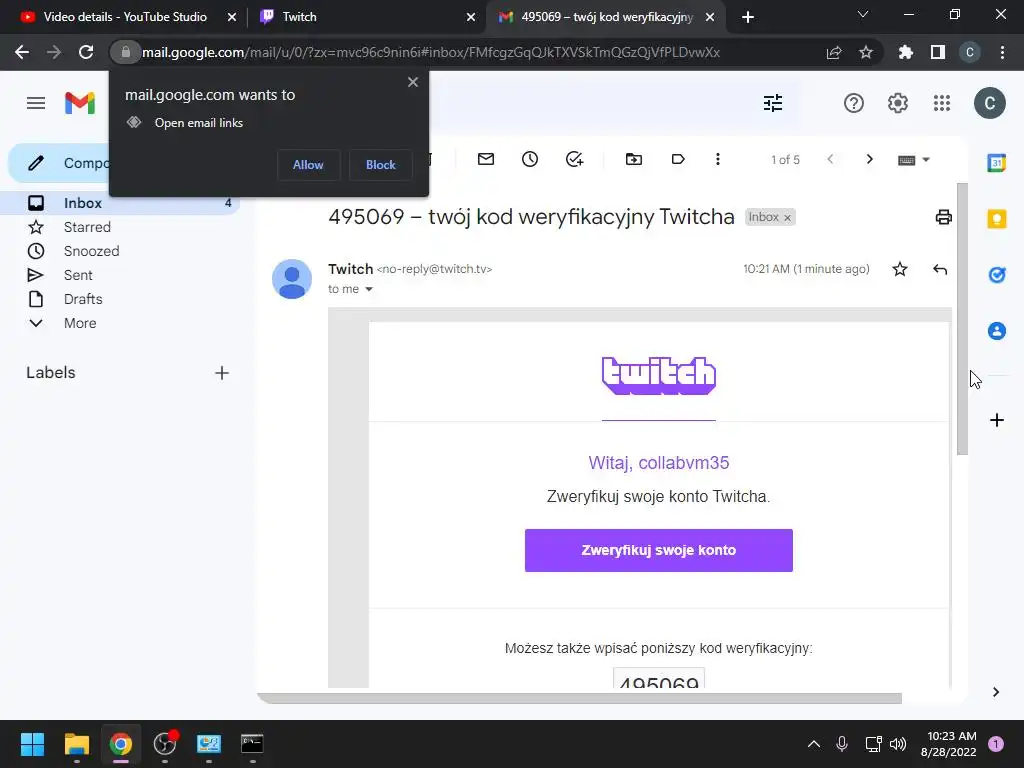Bookmark this page star icon

pyautogui.click(x=866, y=52)
